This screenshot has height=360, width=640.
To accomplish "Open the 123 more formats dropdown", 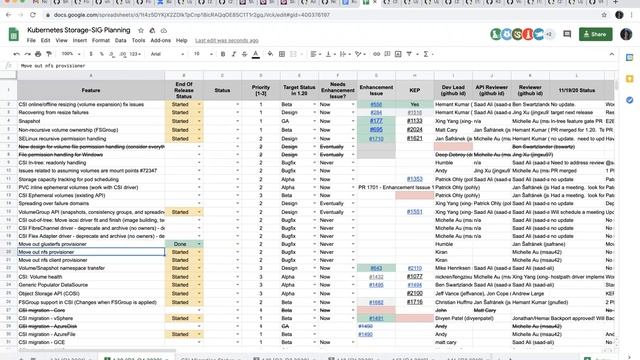I will 135,54.
